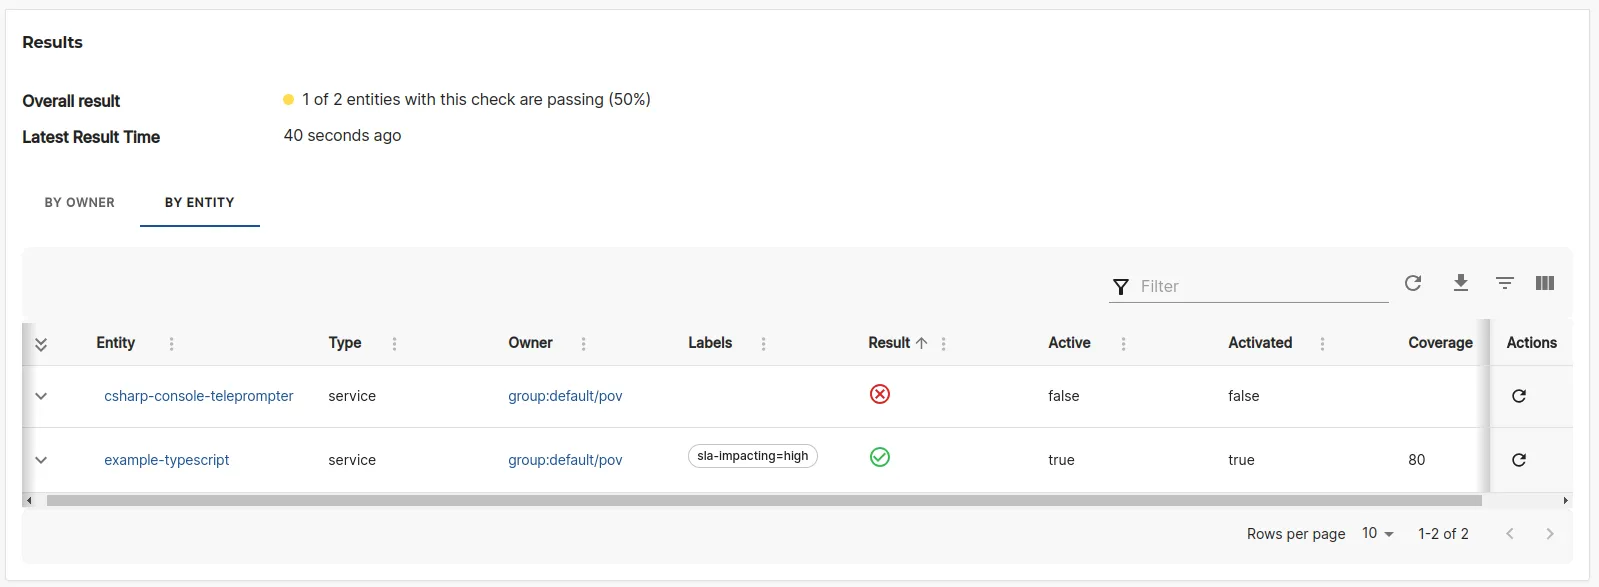1599x587 pixels.
Task: Select the BY ENTITY tab
Action: pos(199,202)
